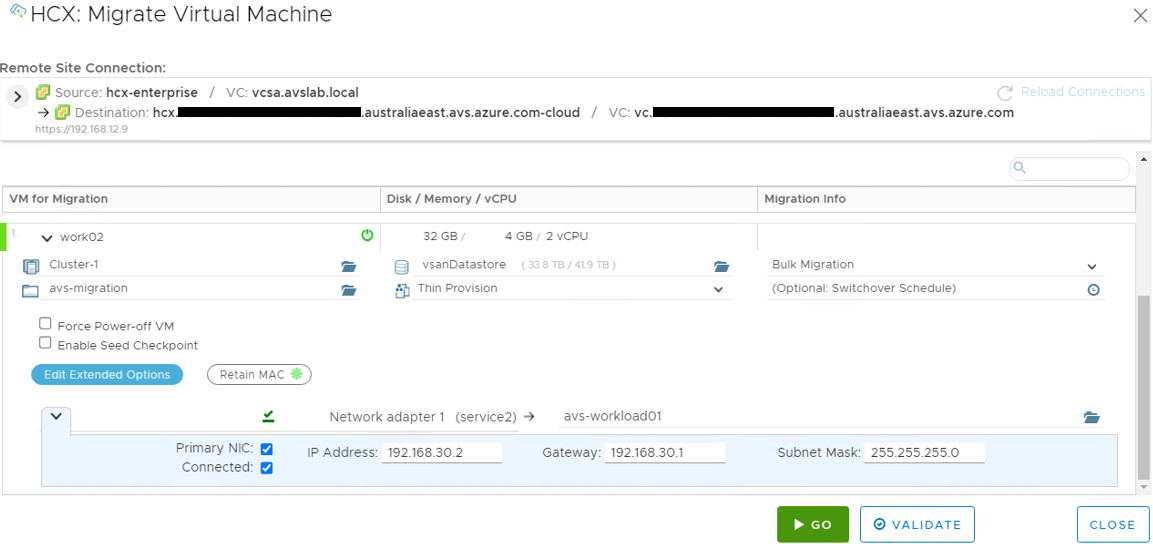The image size is (1153, 544).
Task: Click the search magnifier icon
Action: click(x=1020, y=168)
